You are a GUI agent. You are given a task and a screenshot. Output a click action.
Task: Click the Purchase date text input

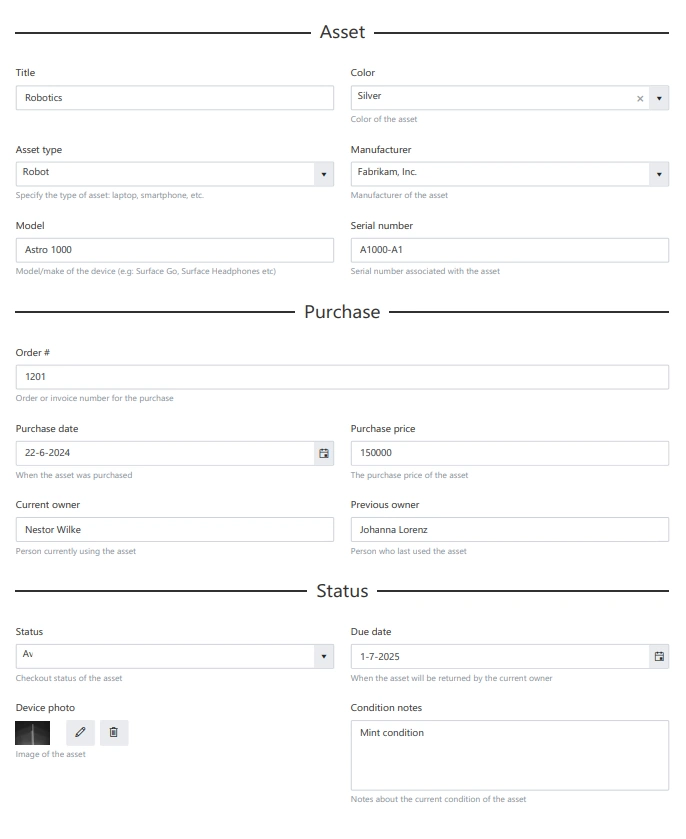click(165, 454)
